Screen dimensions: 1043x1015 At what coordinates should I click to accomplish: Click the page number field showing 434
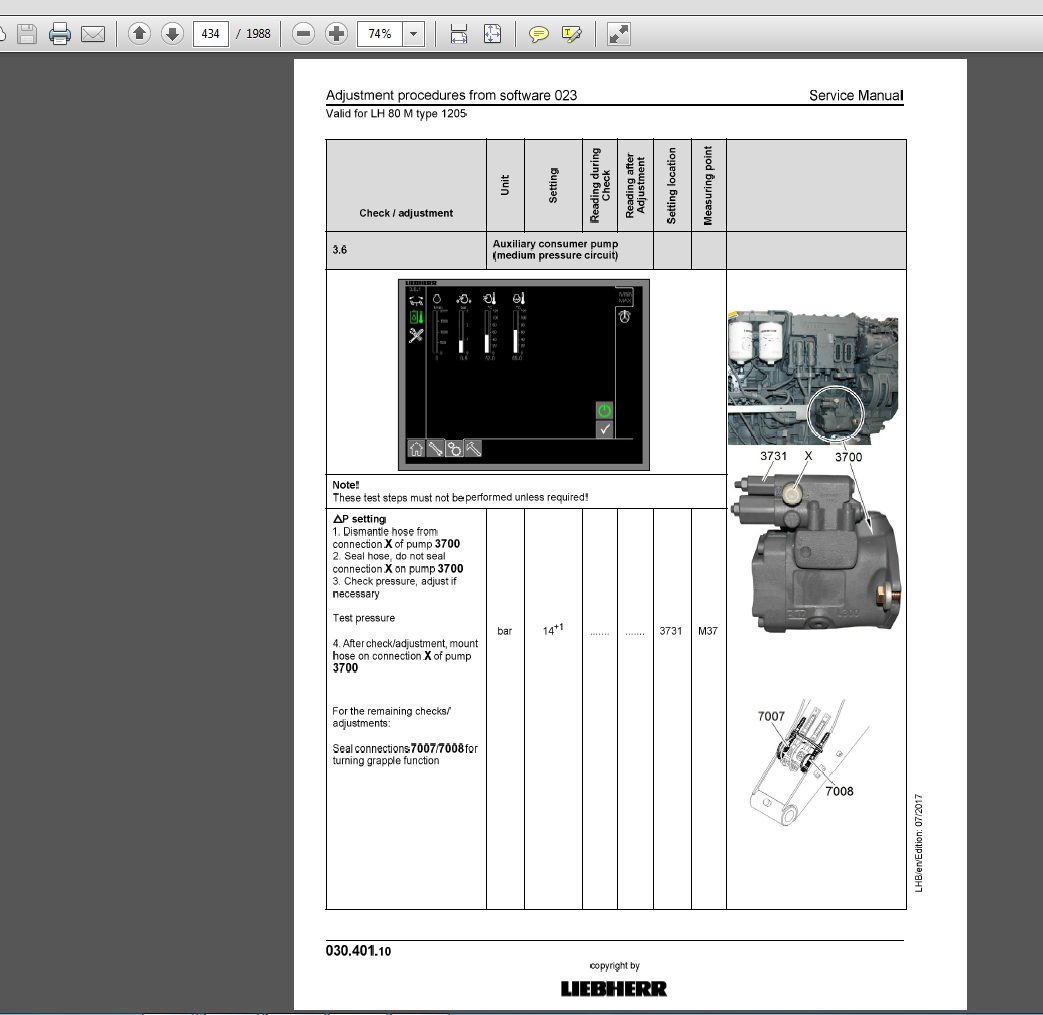pos(210,33)
